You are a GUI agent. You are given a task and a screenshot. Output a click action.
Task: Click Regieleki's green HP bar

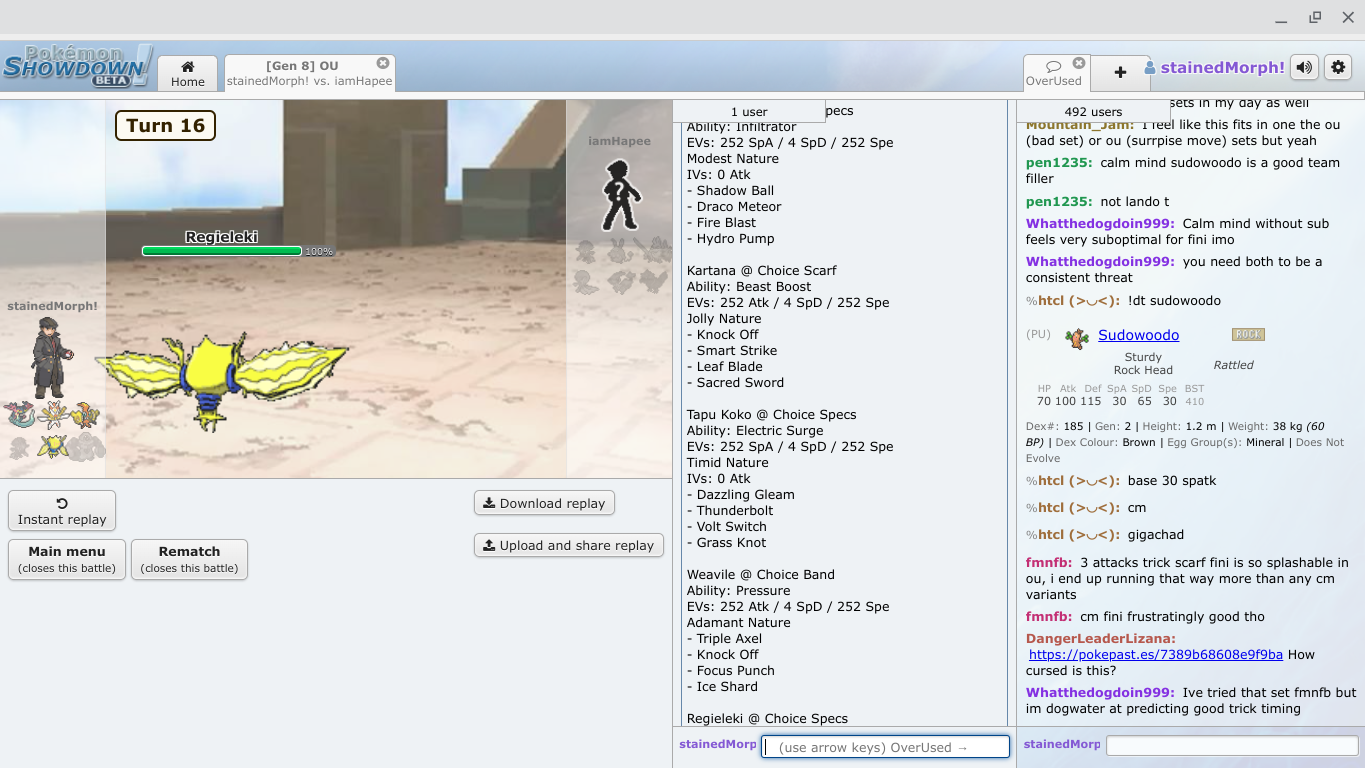[222, 251]
